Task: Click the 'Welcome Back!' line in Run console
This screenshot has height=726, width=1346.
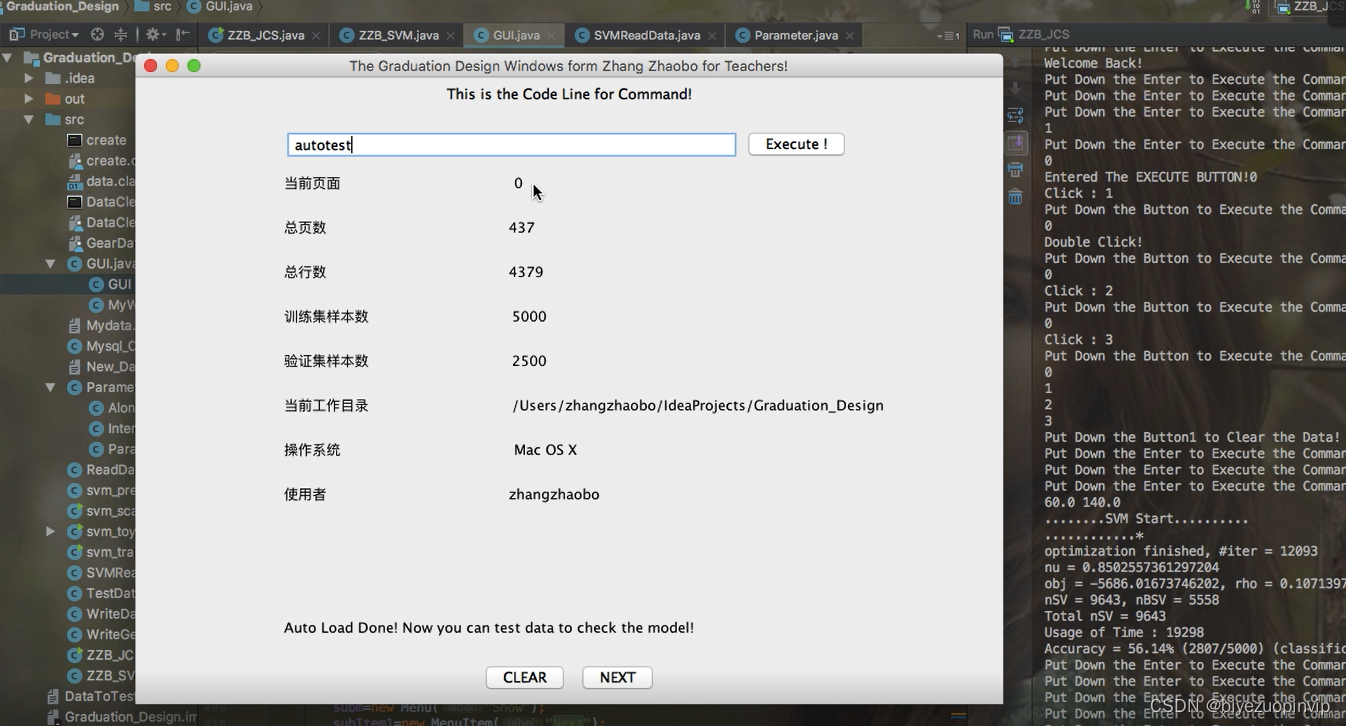Action: coord(1093,63)
